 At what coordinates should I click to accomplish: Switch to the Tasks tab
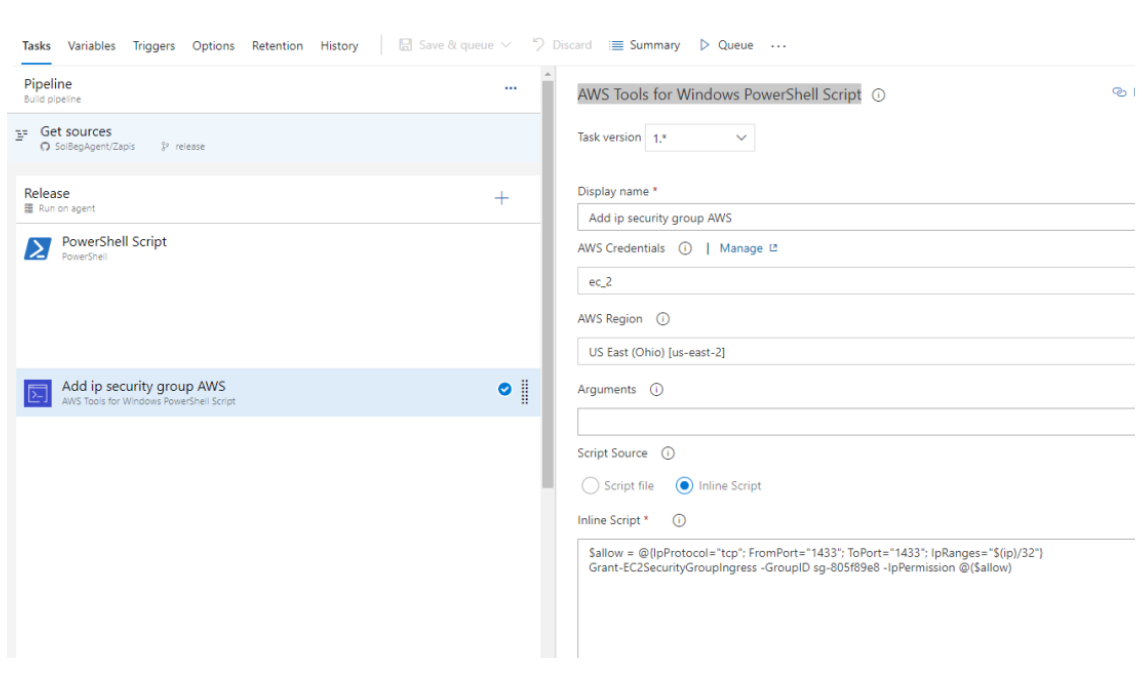click(x=36, y=46)
